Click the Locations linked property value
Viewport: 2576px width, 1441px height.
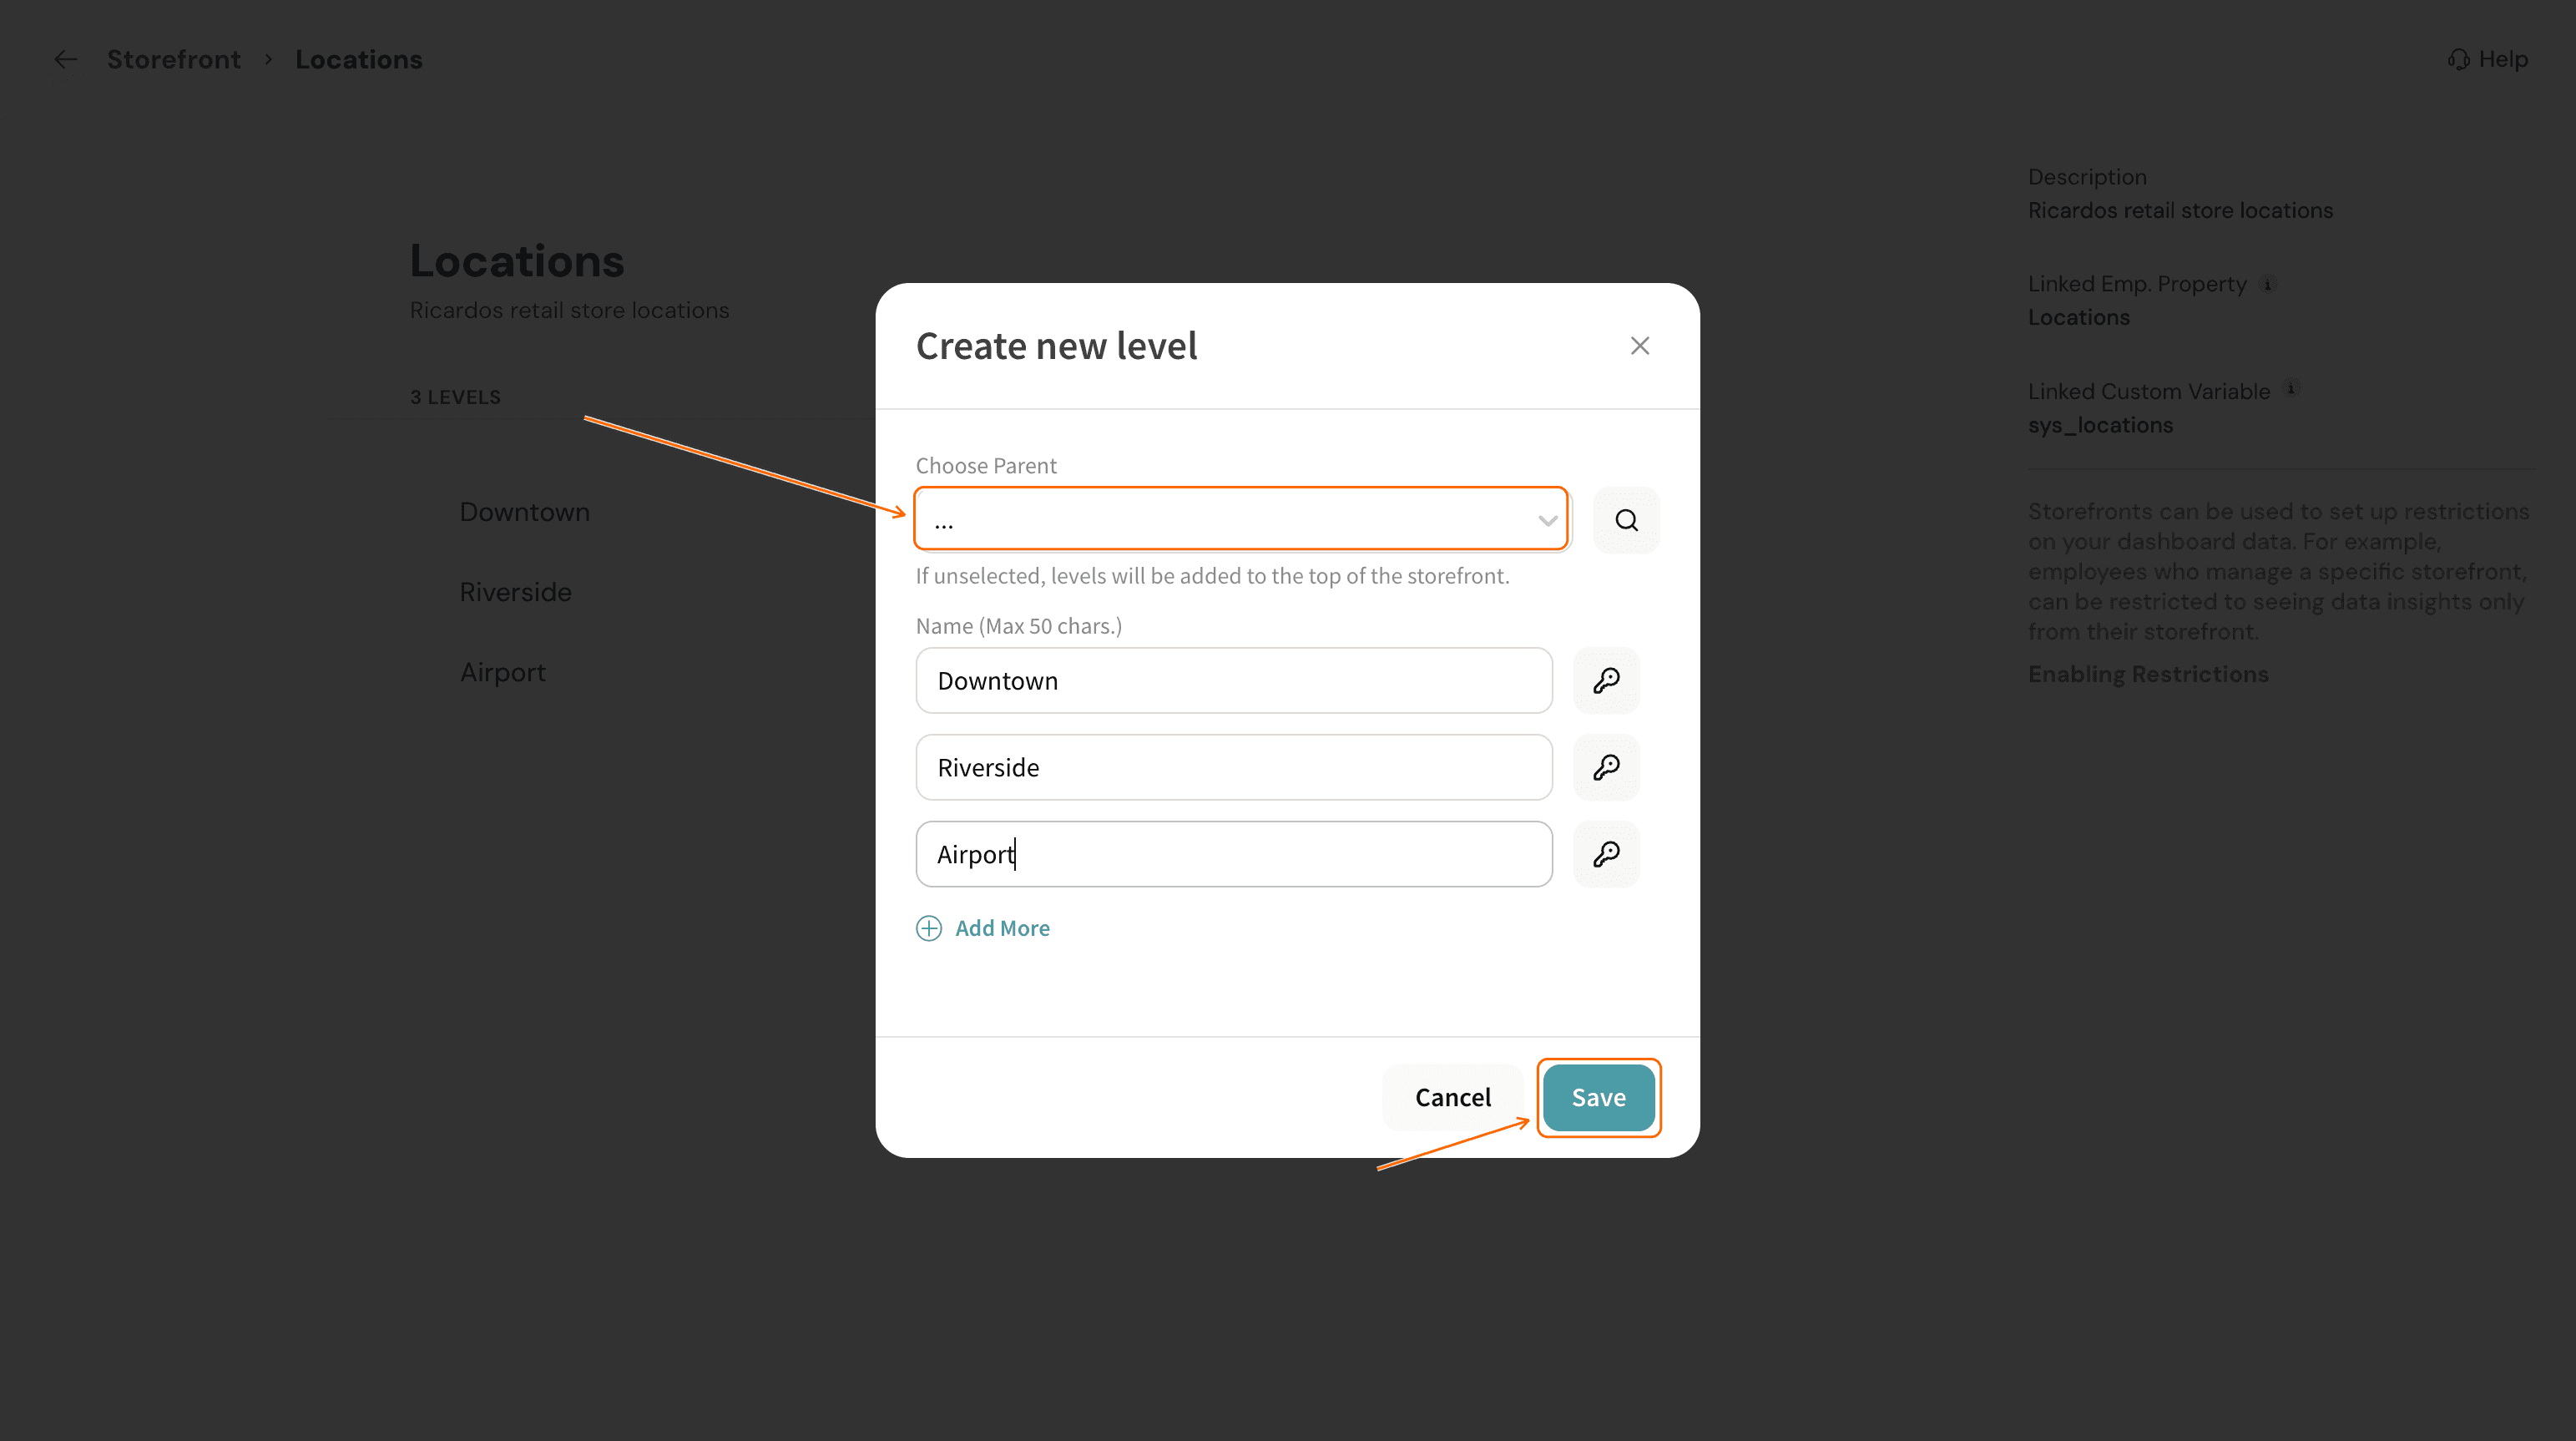coord(2079,317)
